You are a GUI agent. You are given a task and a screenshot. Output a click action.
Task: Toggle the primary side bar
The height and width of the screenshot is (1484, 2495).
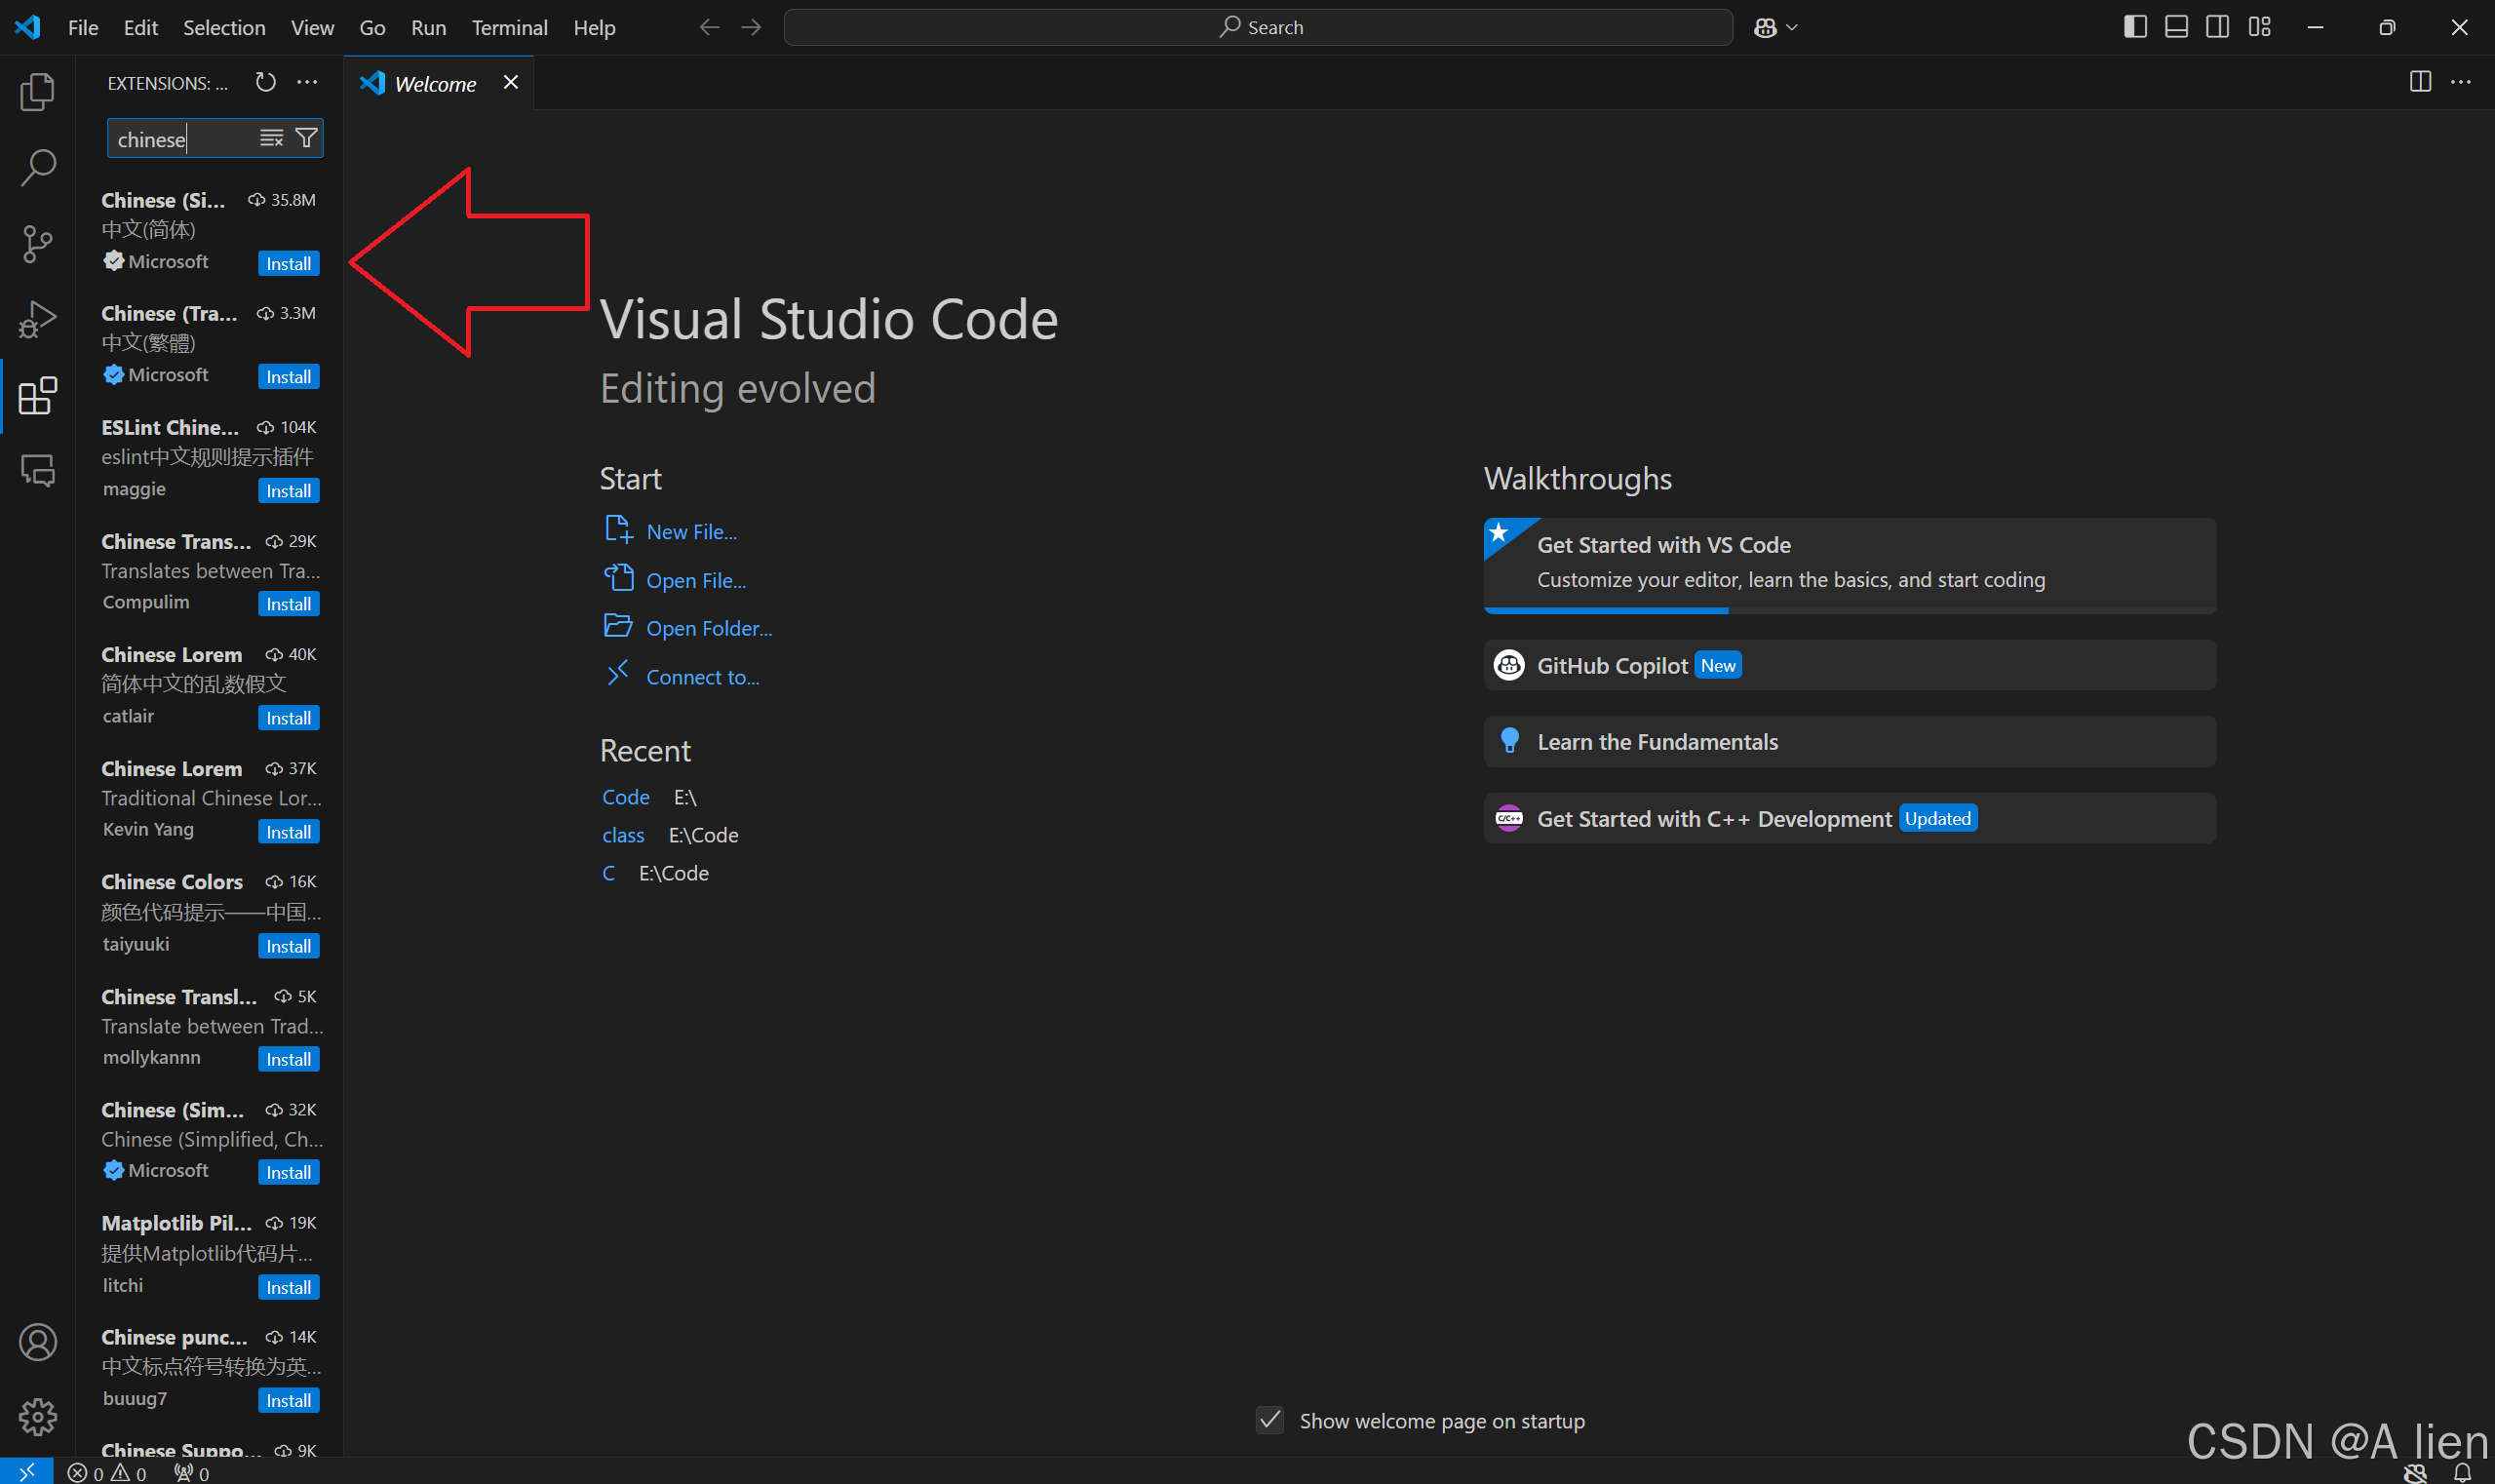pyautogui.click(x=2135, y=27)
